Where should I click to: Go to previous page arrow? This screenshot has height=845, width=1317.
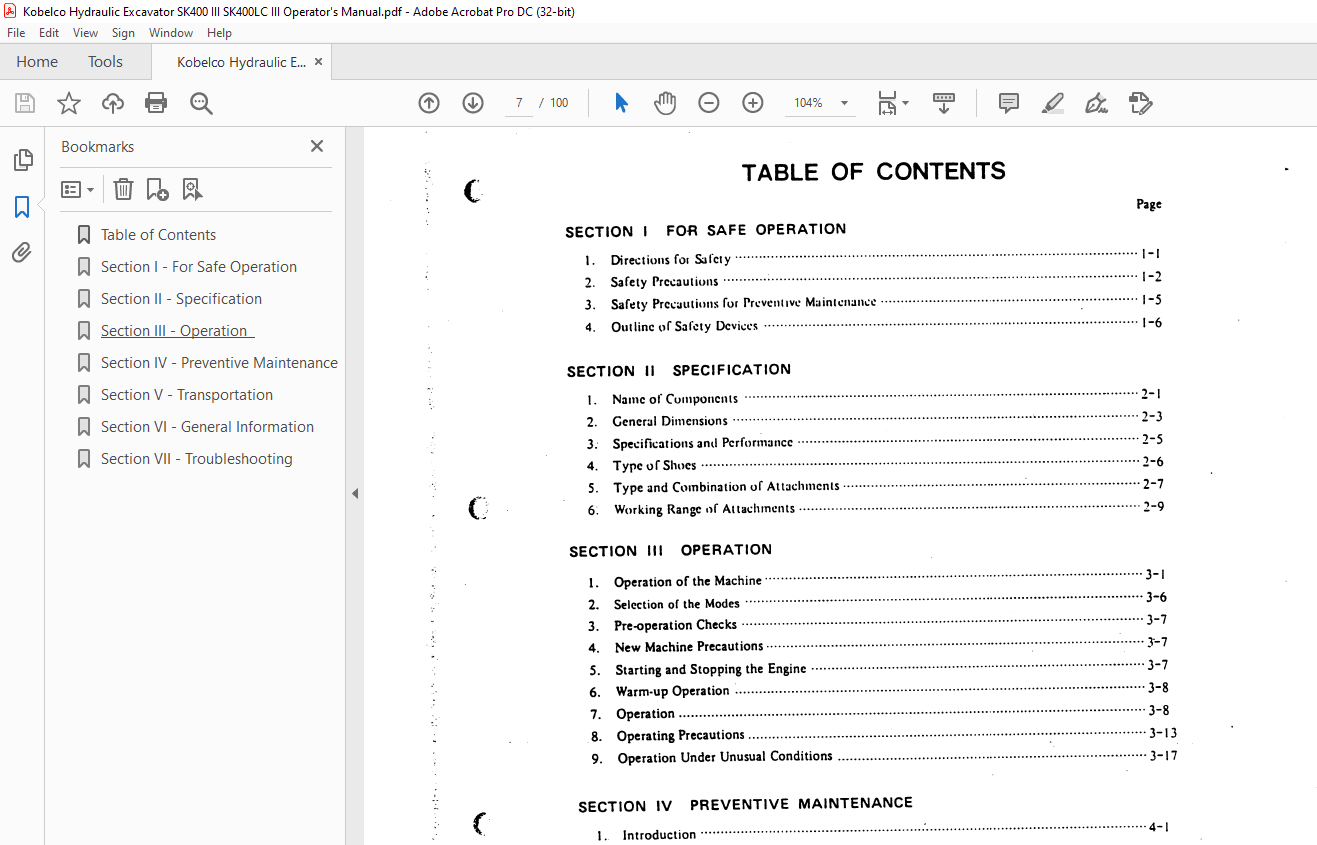[x=429, y=103]
